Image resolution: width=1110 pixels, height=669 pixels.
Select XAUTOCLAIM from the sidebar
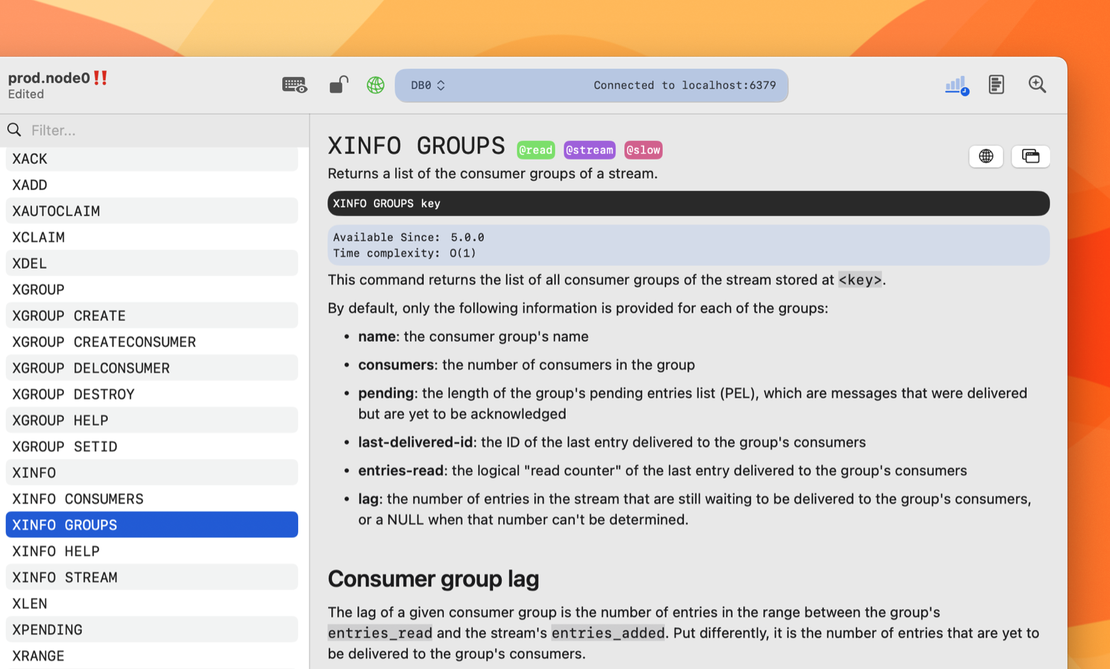(56, 211)
